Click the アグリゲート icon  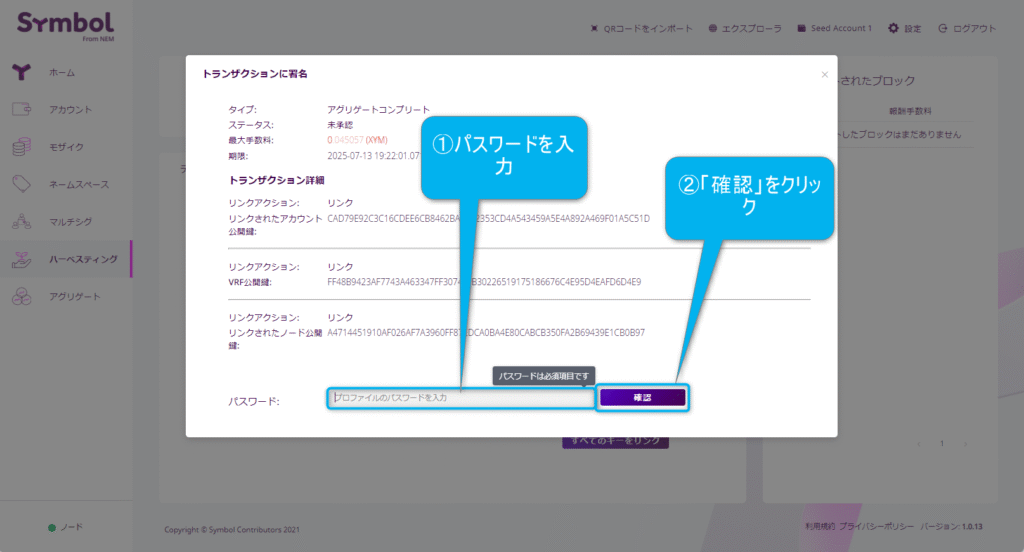click(x=22, y=296)
